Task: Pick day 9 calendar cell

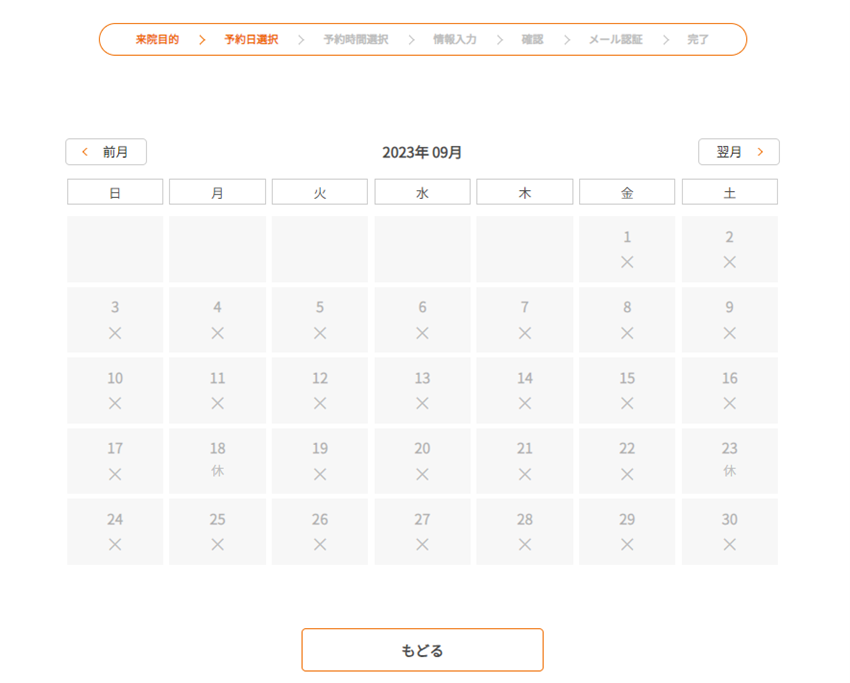Action: 730,320
